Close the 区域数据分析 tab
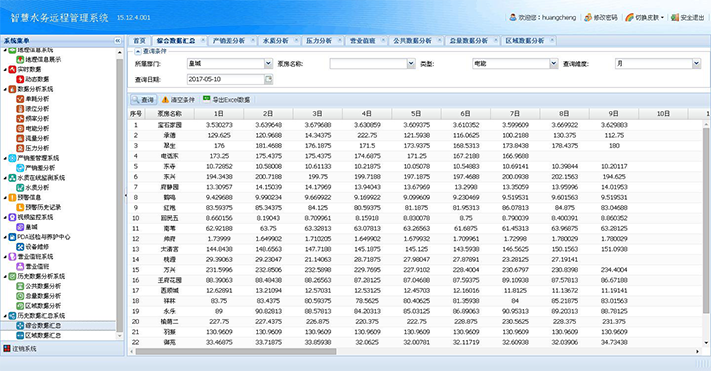This screenshot has width=711, height=371. pyautogui.click(x=552, y=40)
